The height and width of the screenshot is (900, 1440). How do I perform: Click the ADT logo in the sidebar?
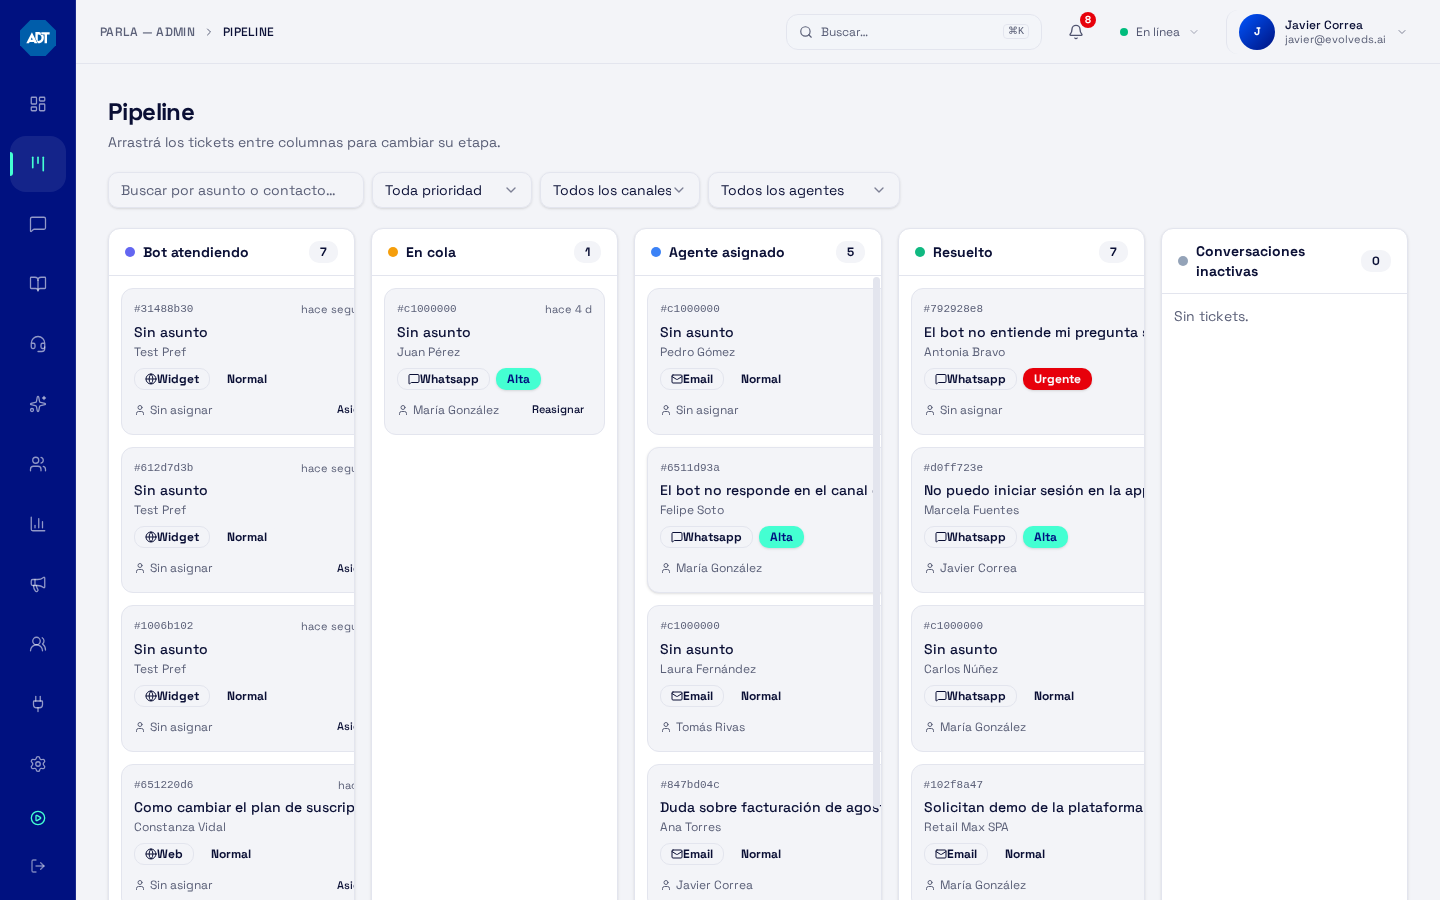click(x=38, y=38)
